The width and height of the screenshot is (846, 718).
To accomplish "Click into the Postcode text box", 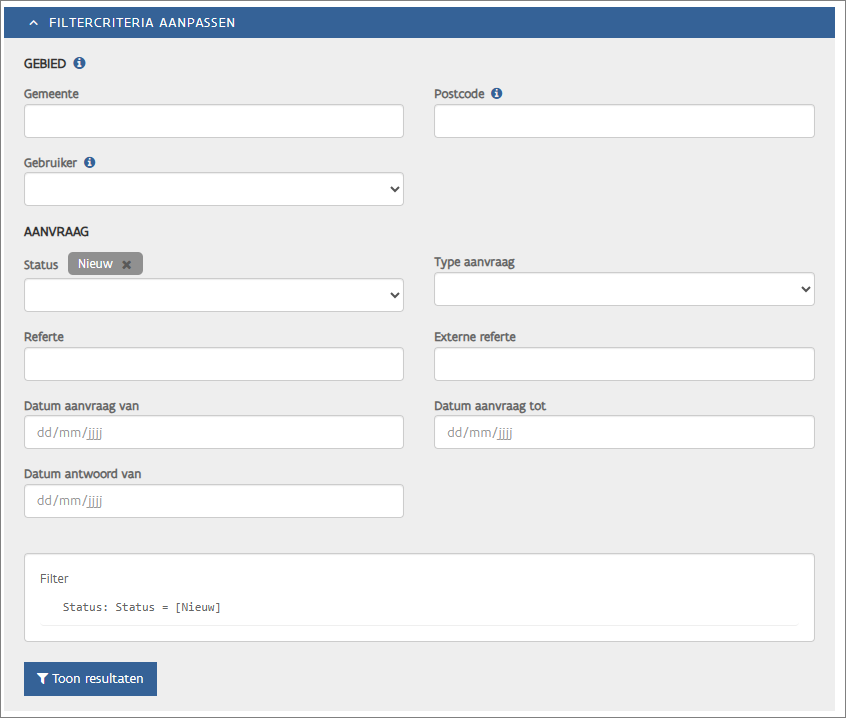I will point(623,121).
